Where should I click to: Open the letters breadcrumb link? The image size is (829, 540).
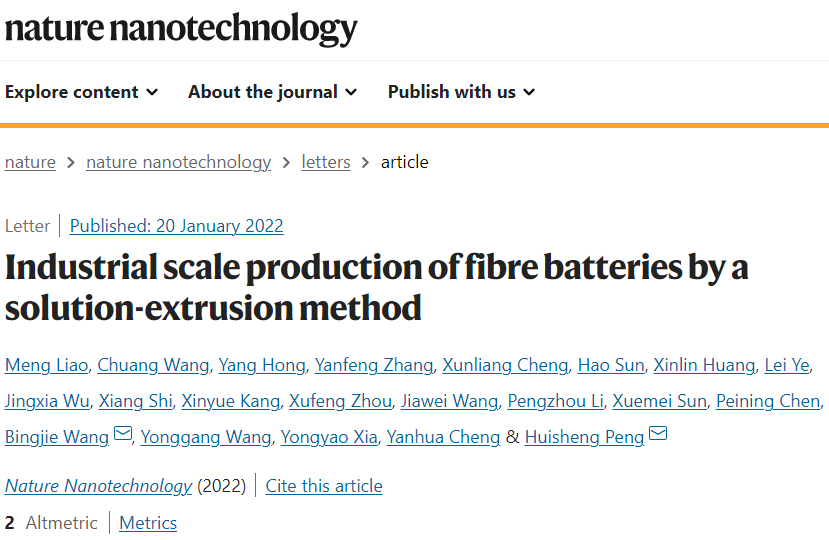(326, 162)
